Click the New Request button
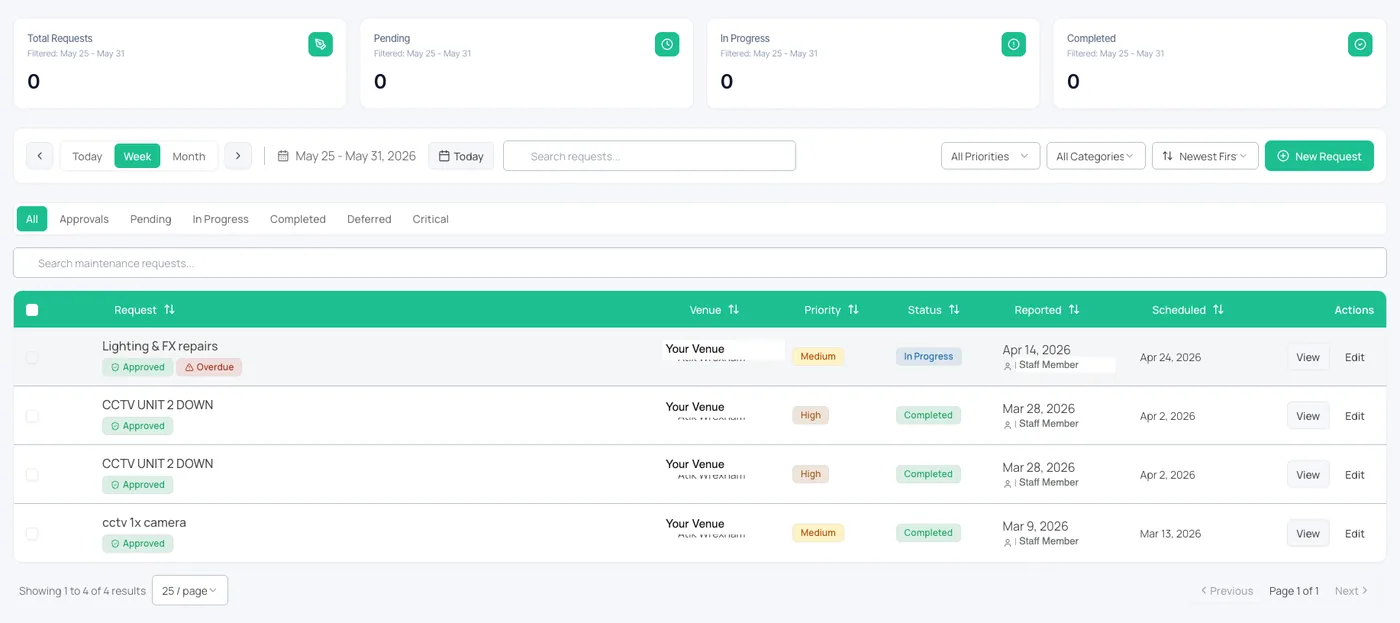1400x623 pixels. click(1319, 156)
